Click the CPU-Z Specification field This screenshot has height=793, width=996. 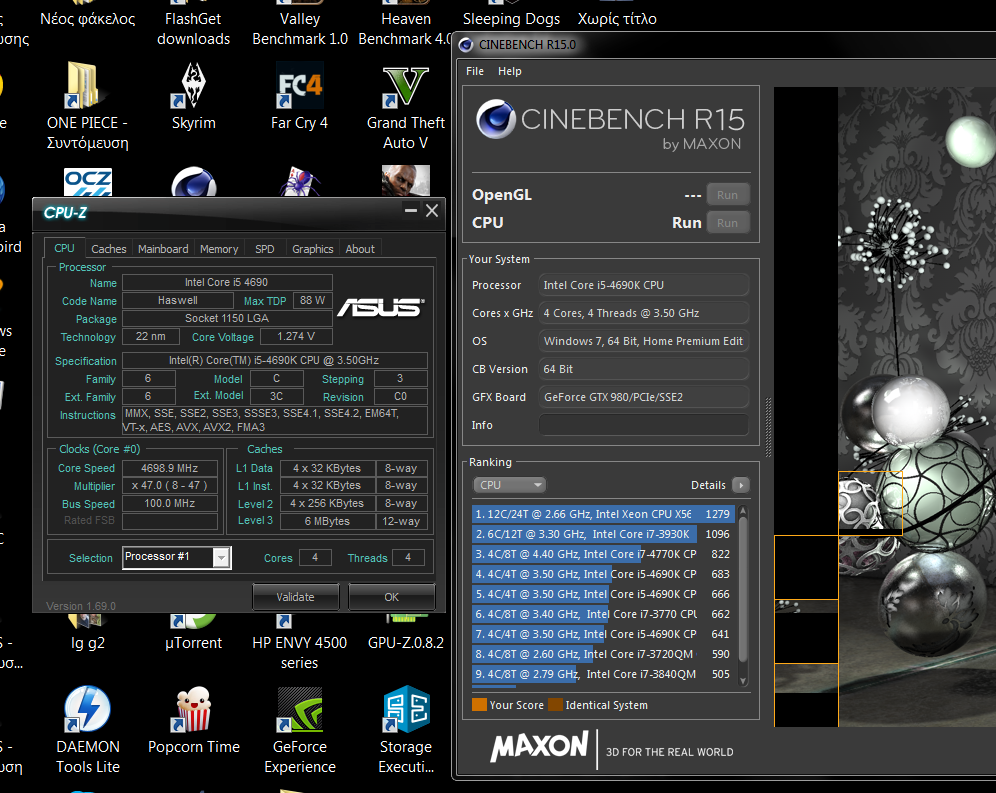point(274,360)
